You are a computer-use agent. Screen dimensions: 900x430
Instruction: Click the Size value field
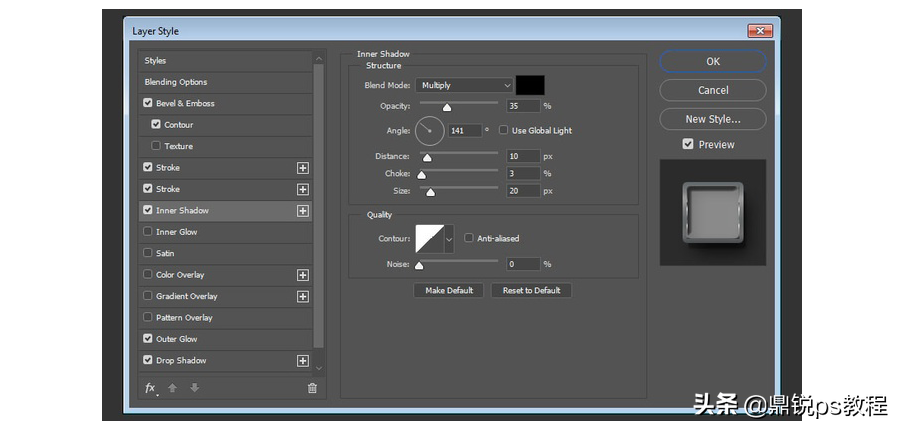[x=523, y=191]
